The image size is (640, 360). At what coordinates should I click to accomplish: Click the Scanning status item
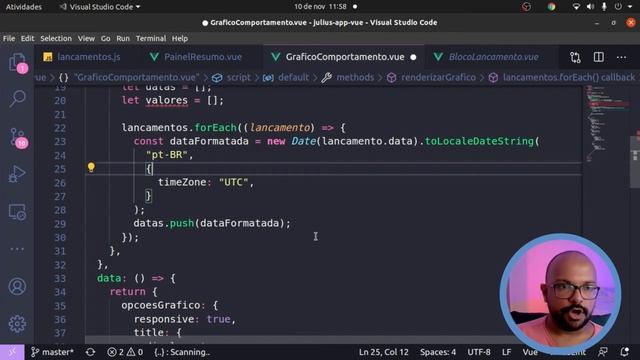pos(182,352)
